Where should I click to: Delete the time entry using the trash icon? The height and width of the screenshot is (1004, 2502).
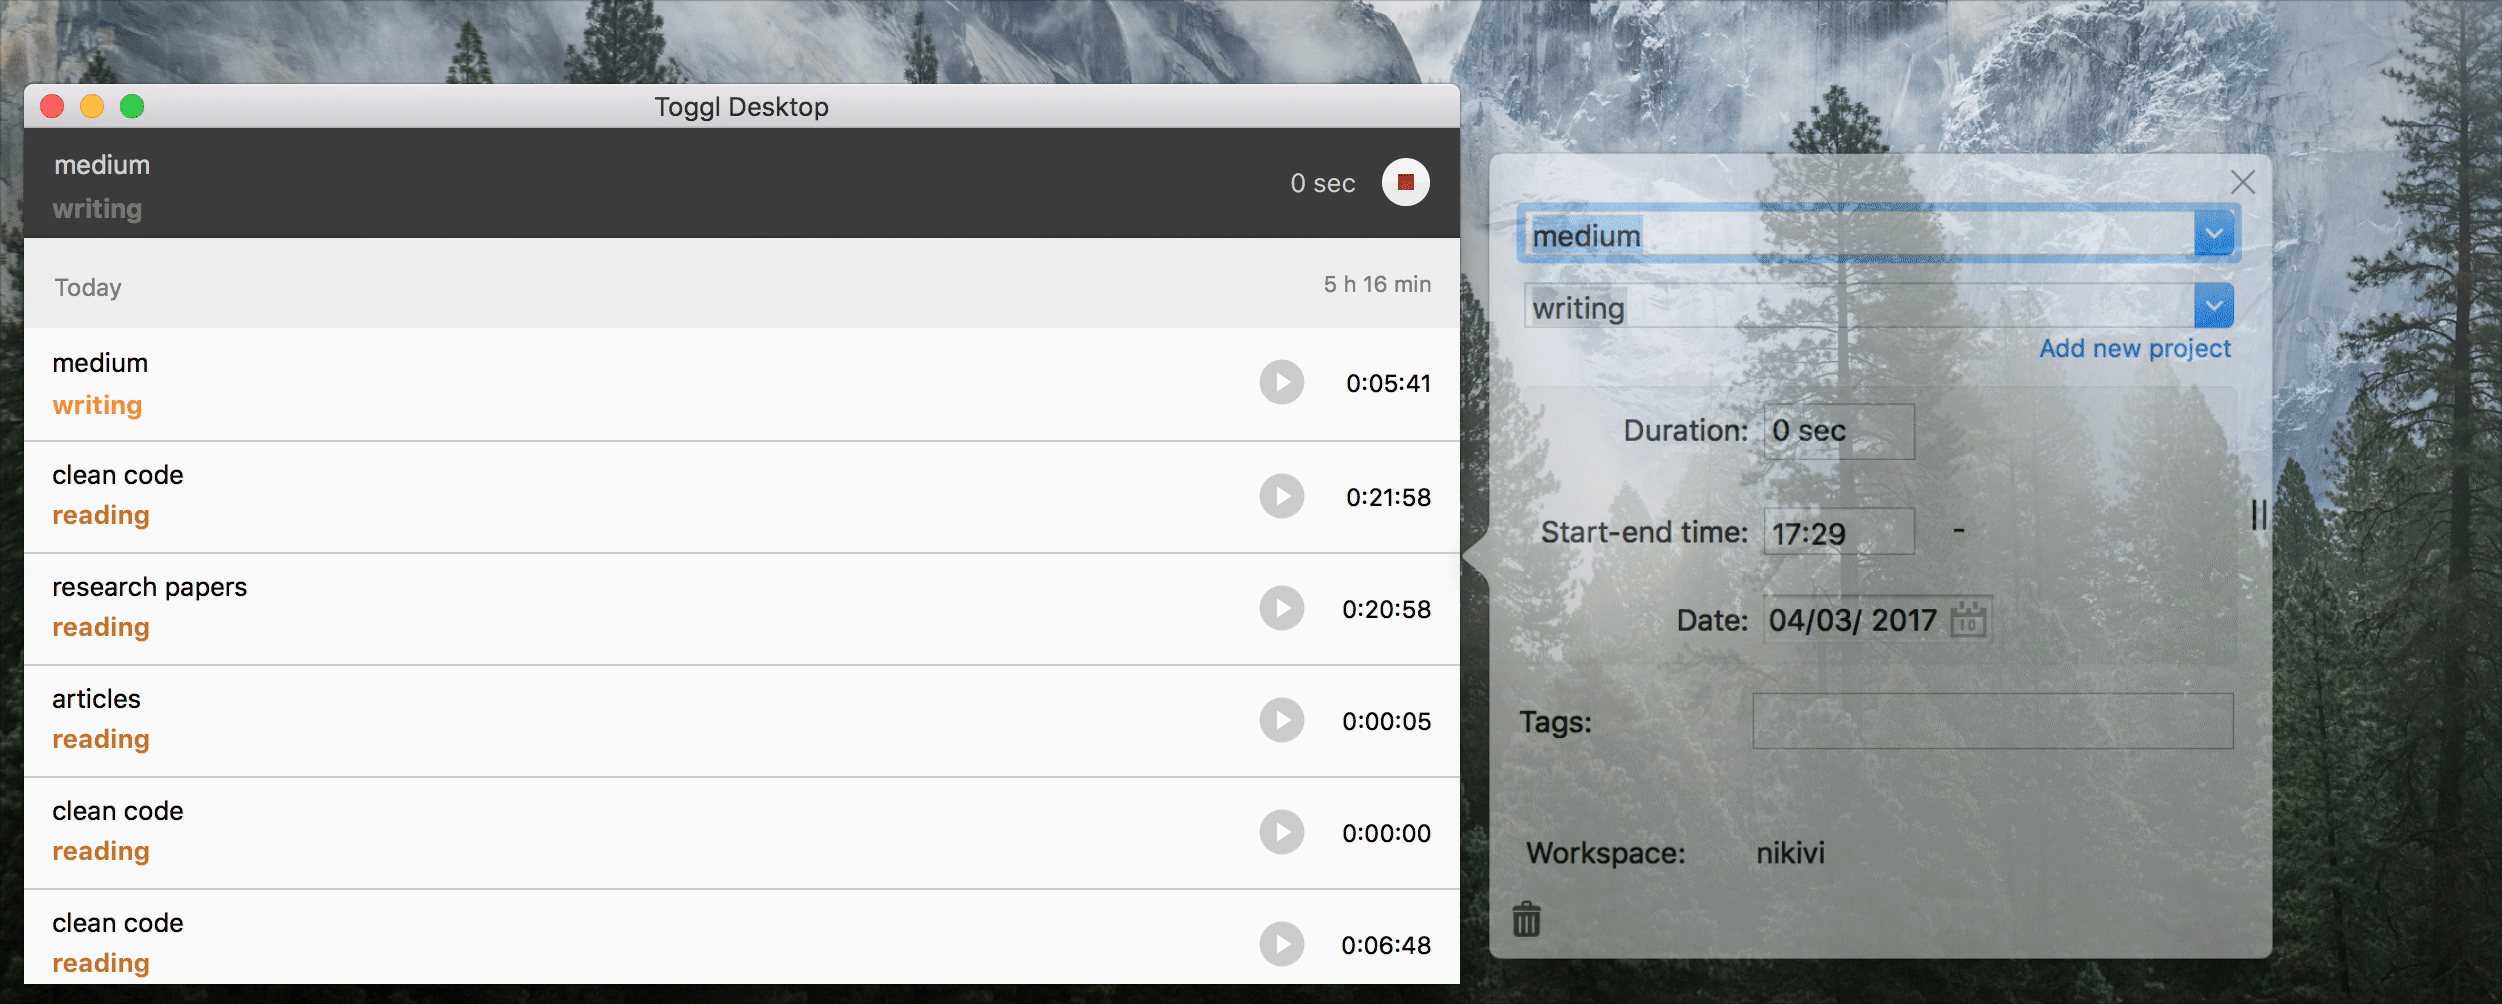point(1526,919)
